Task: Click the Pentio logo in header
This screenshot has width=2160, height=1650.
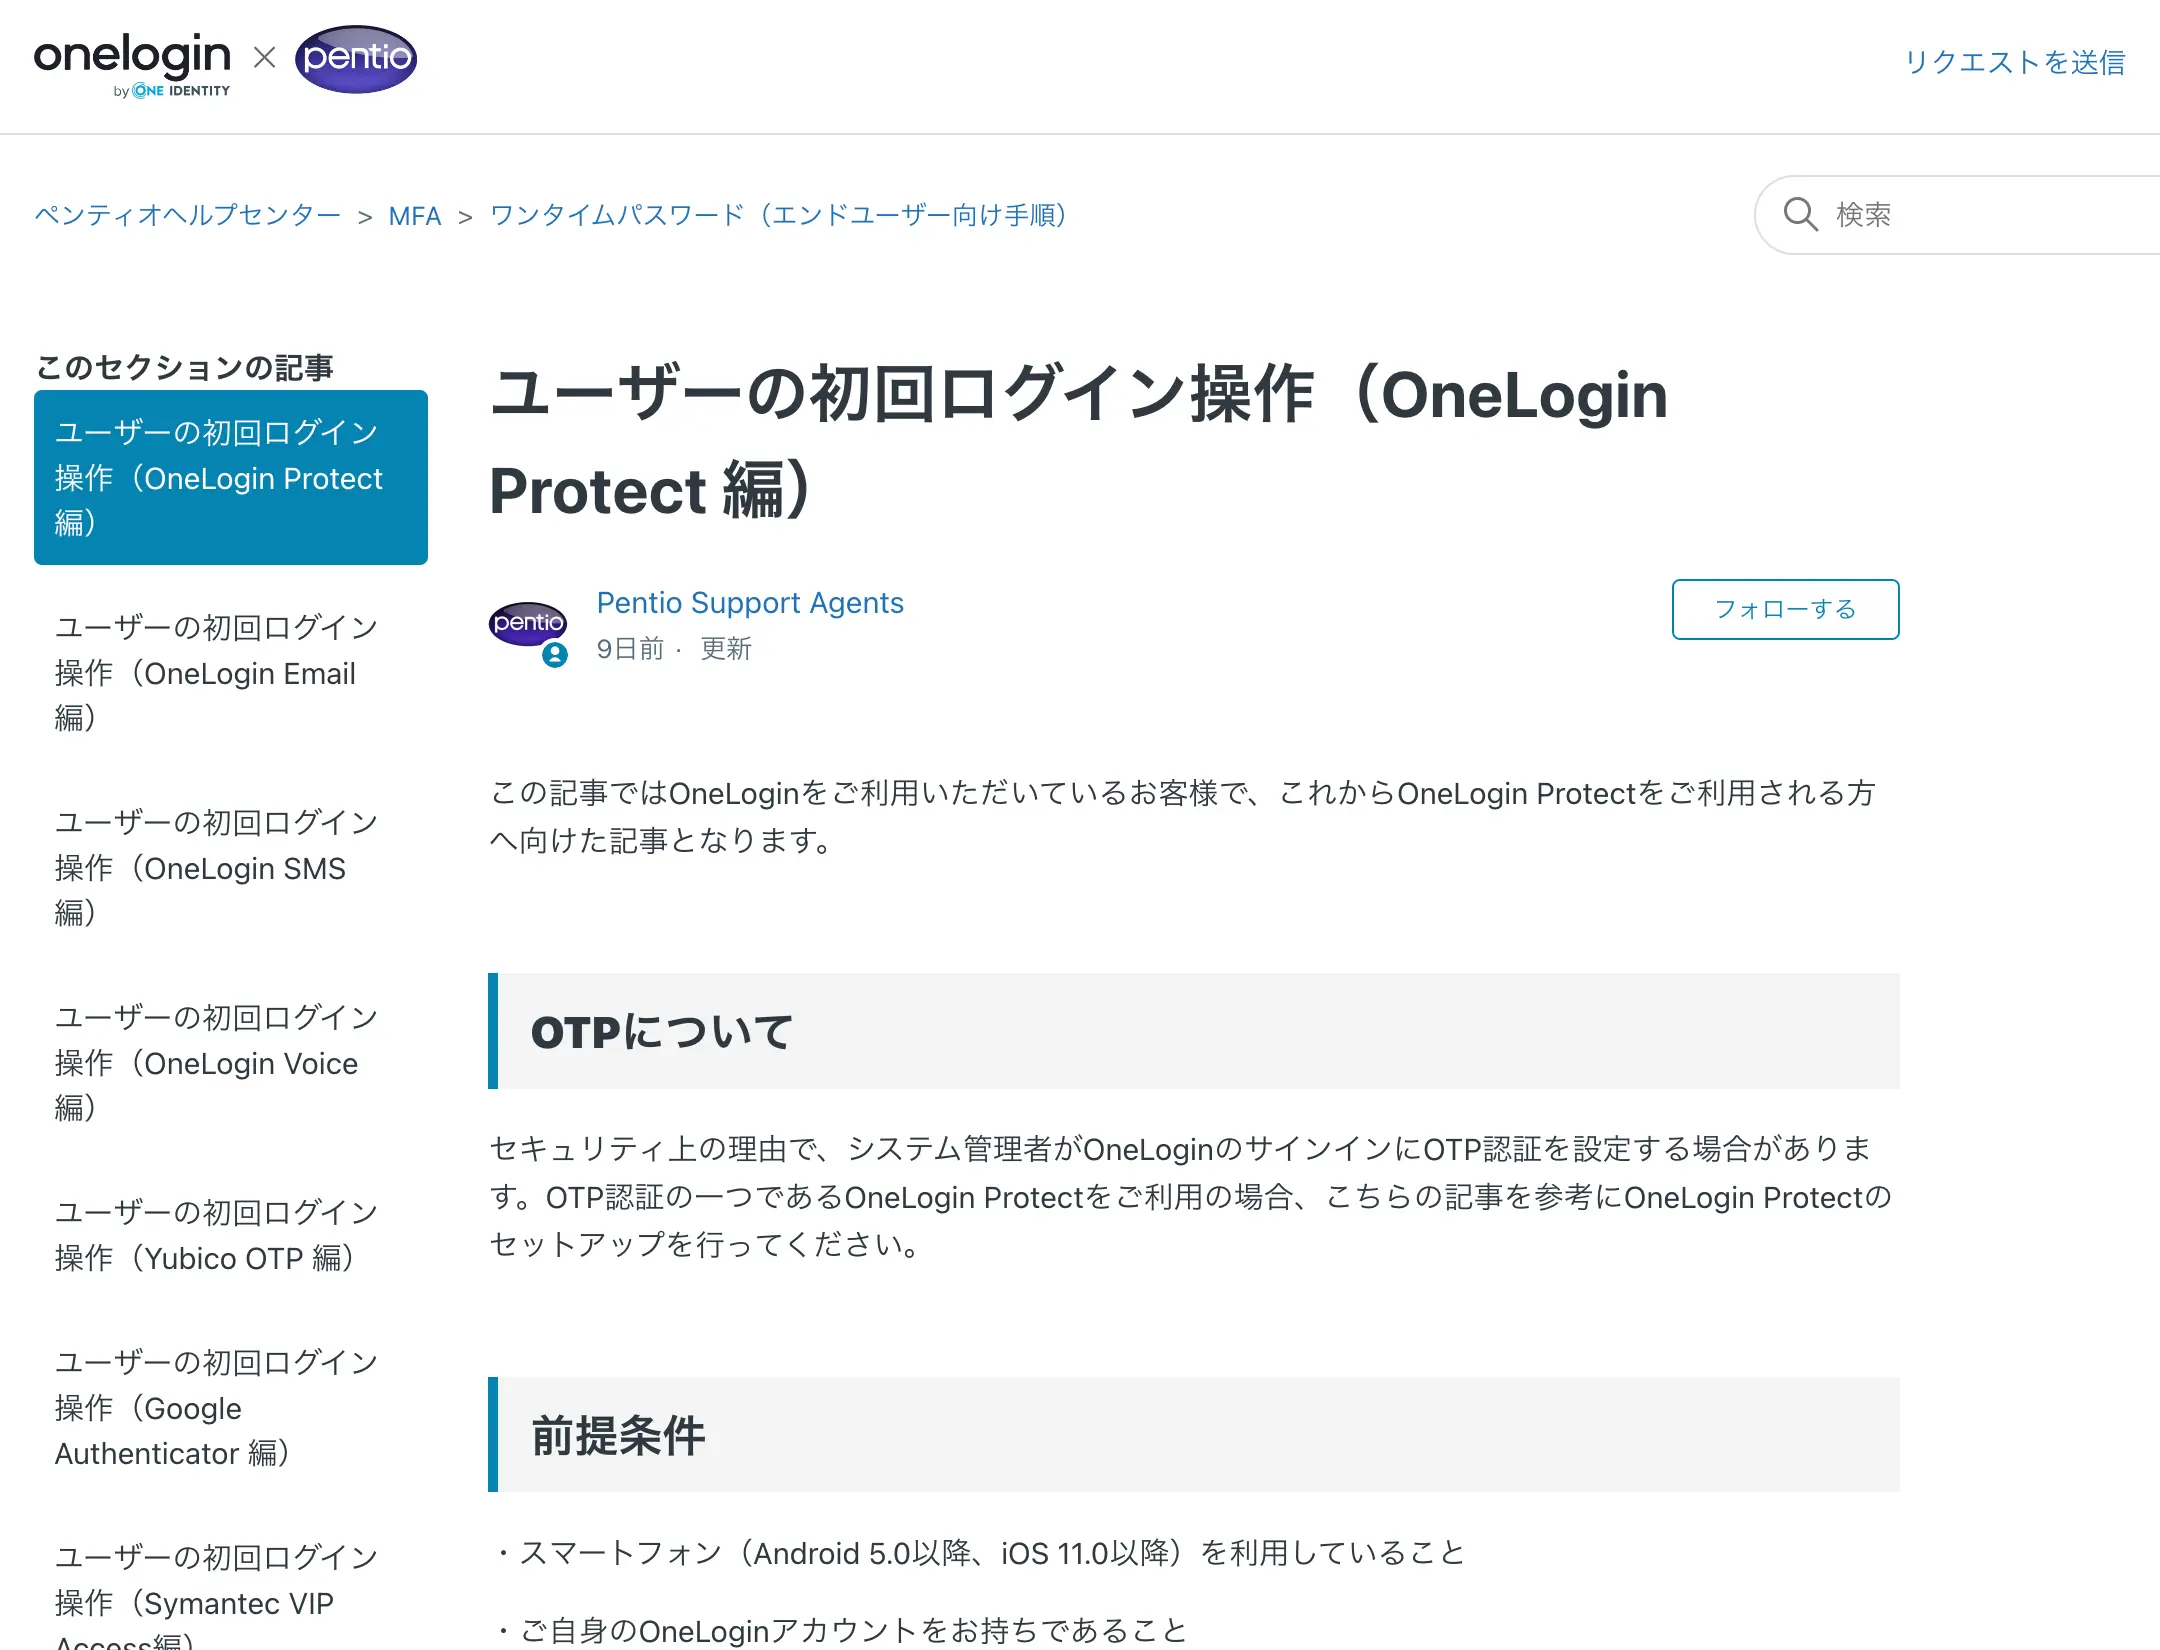Action: (356, 59)
